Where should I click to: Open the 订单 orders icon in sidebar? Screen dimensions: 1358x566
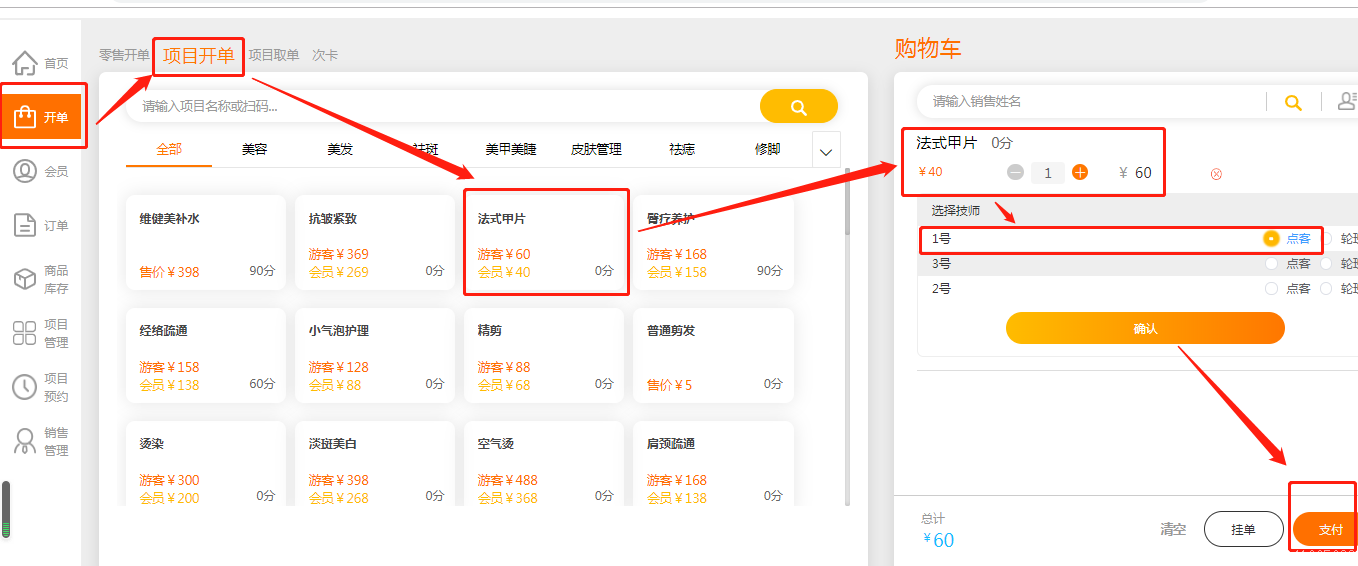(25, 225)
